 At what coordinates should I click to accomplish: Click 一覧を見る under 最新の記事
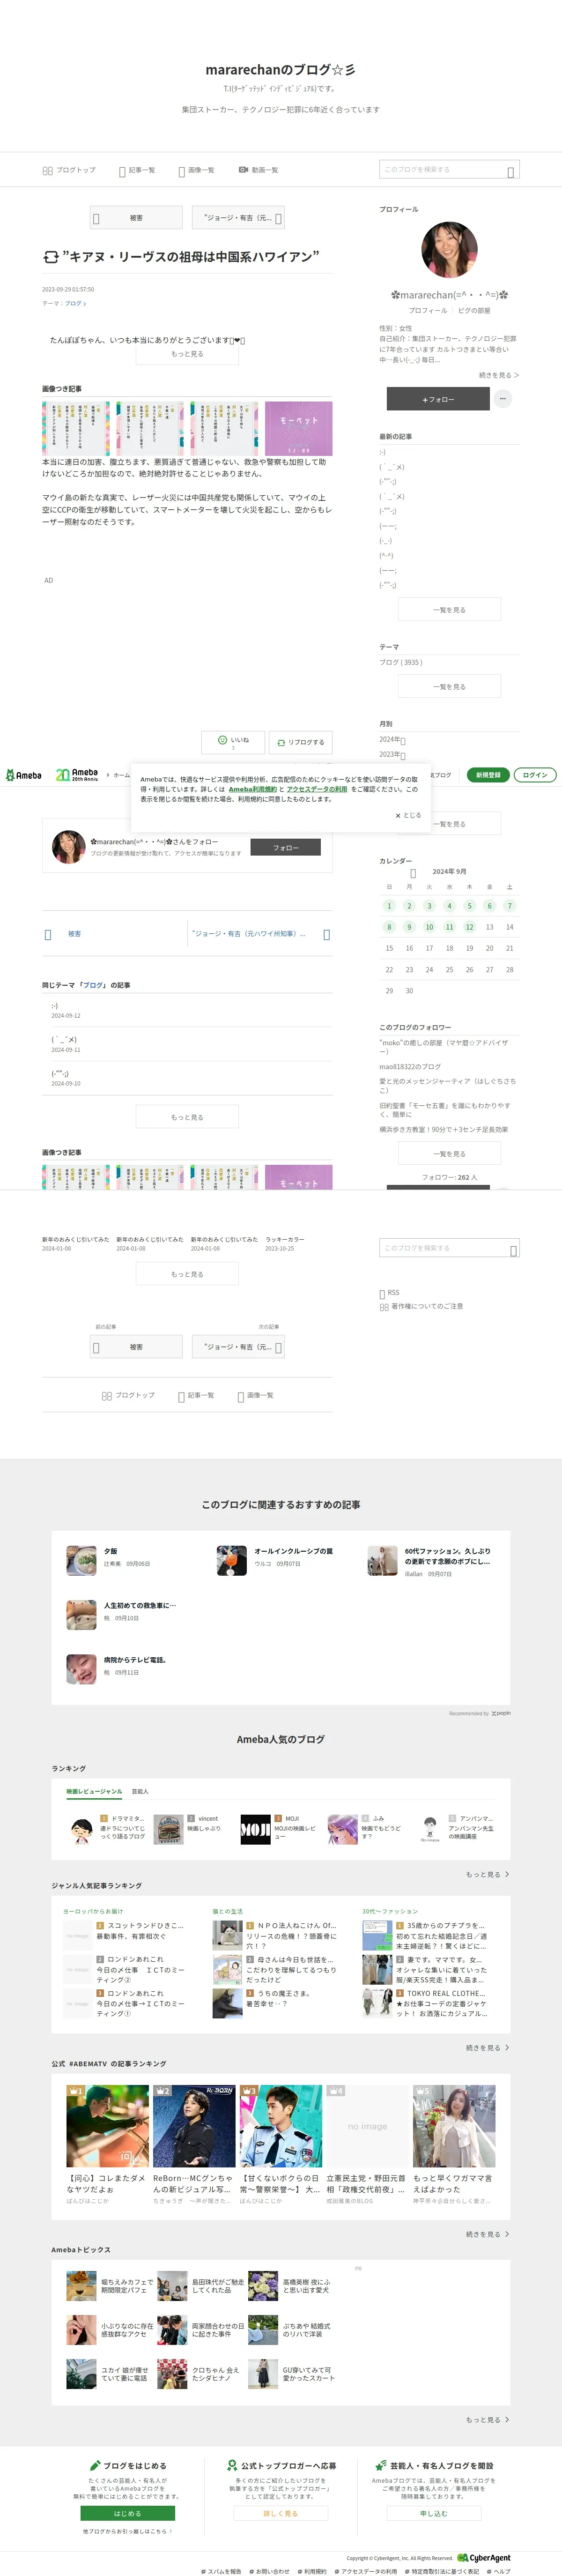[449, 609]
